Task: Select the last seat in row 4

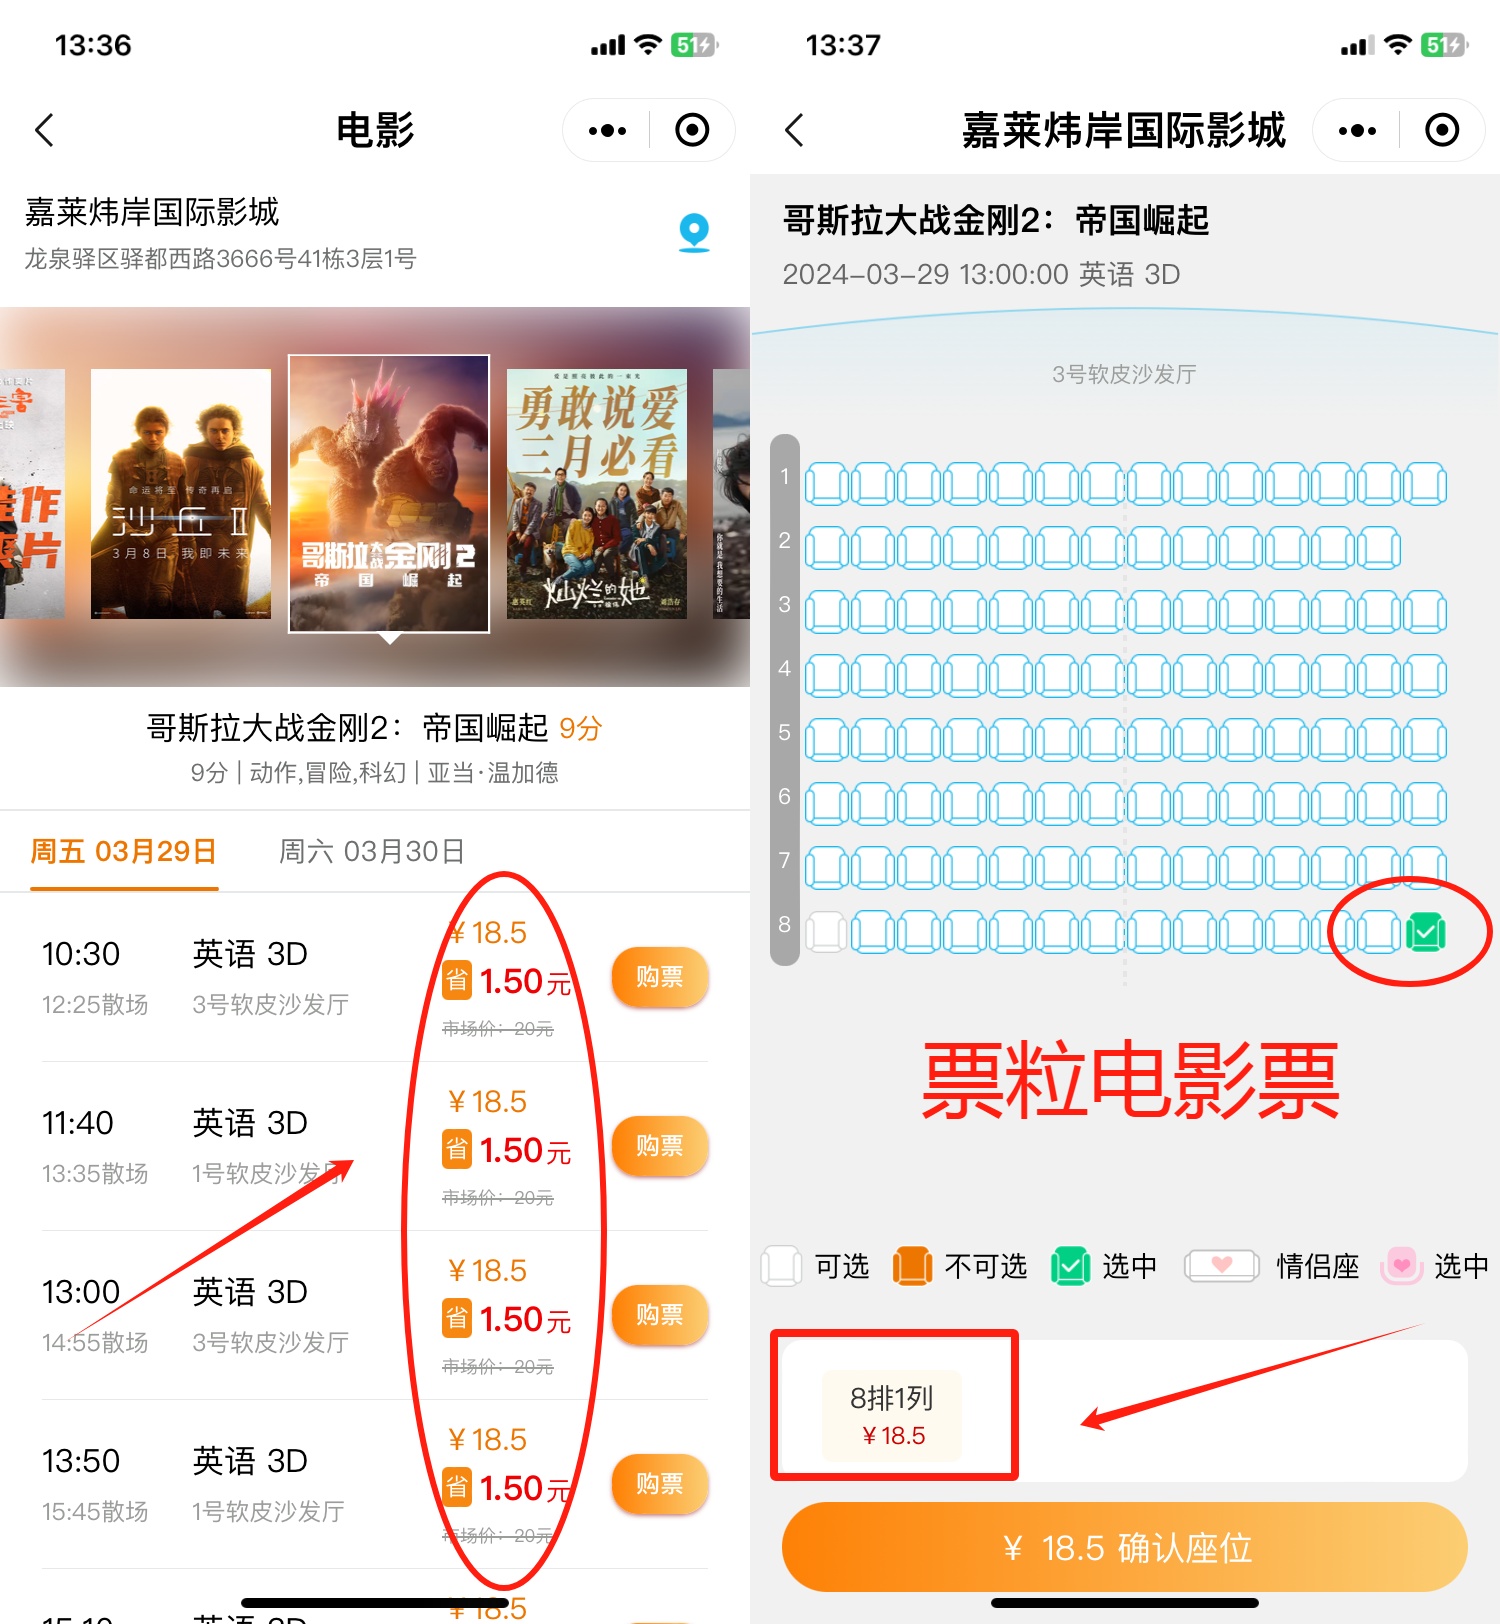Action: (x=1425, y=676)
